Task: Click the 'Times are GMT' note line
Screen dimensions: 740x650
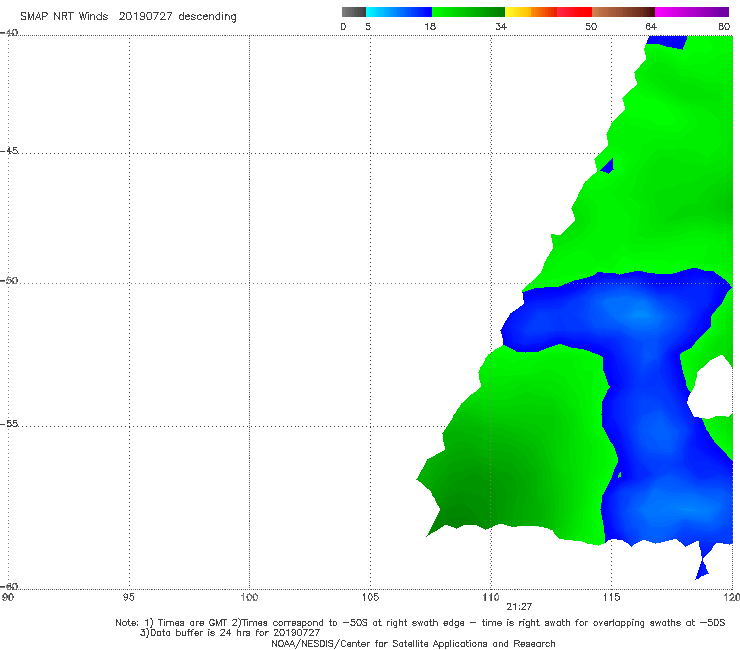Action: (420, 623)
